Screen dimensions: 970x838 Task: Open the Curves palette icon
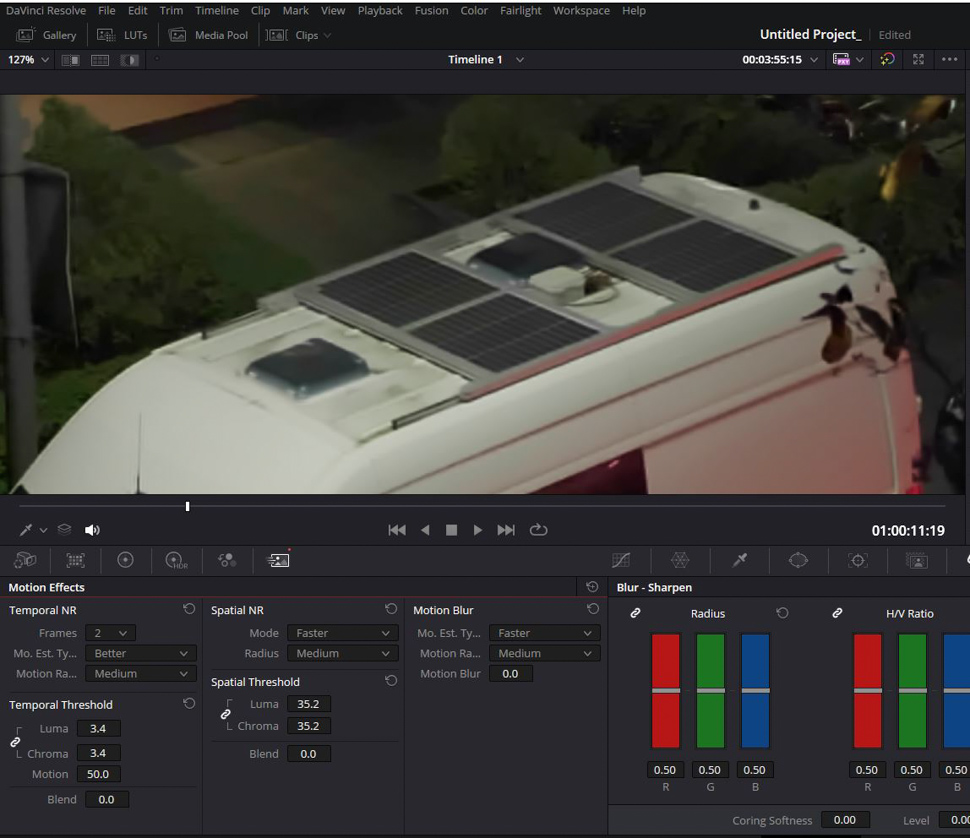(x=620, y=560)
